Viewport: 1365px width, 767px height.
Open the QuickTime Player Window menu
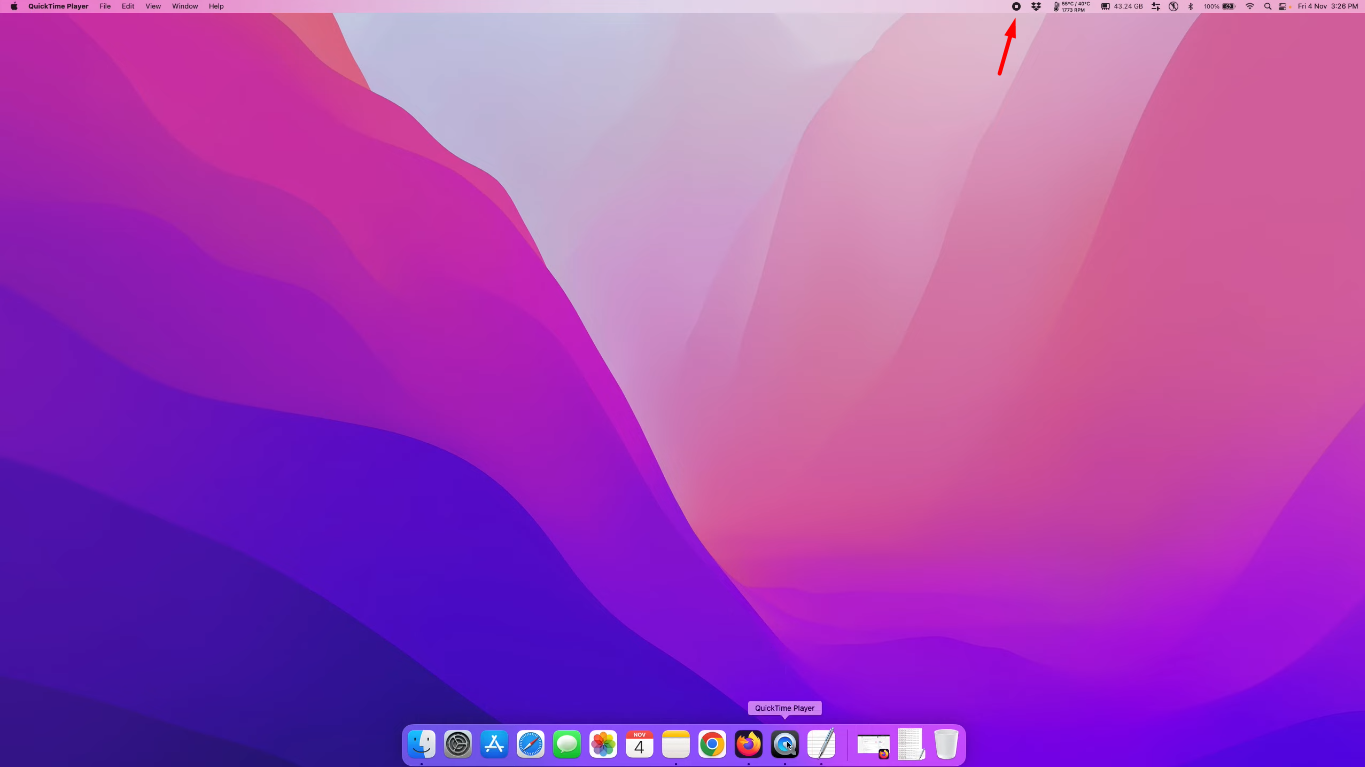185,6
